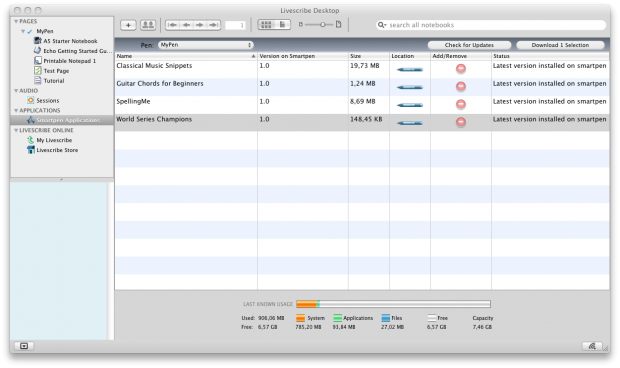Remove World Series Champions application
This screenshot has width=620, height=368.
click(461, 122)
